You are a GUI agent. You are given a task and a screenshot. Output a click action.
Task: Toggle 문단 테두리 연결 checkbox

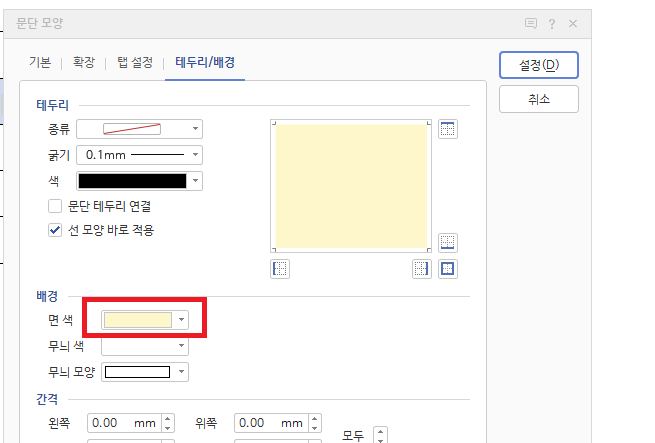point(56,207)
